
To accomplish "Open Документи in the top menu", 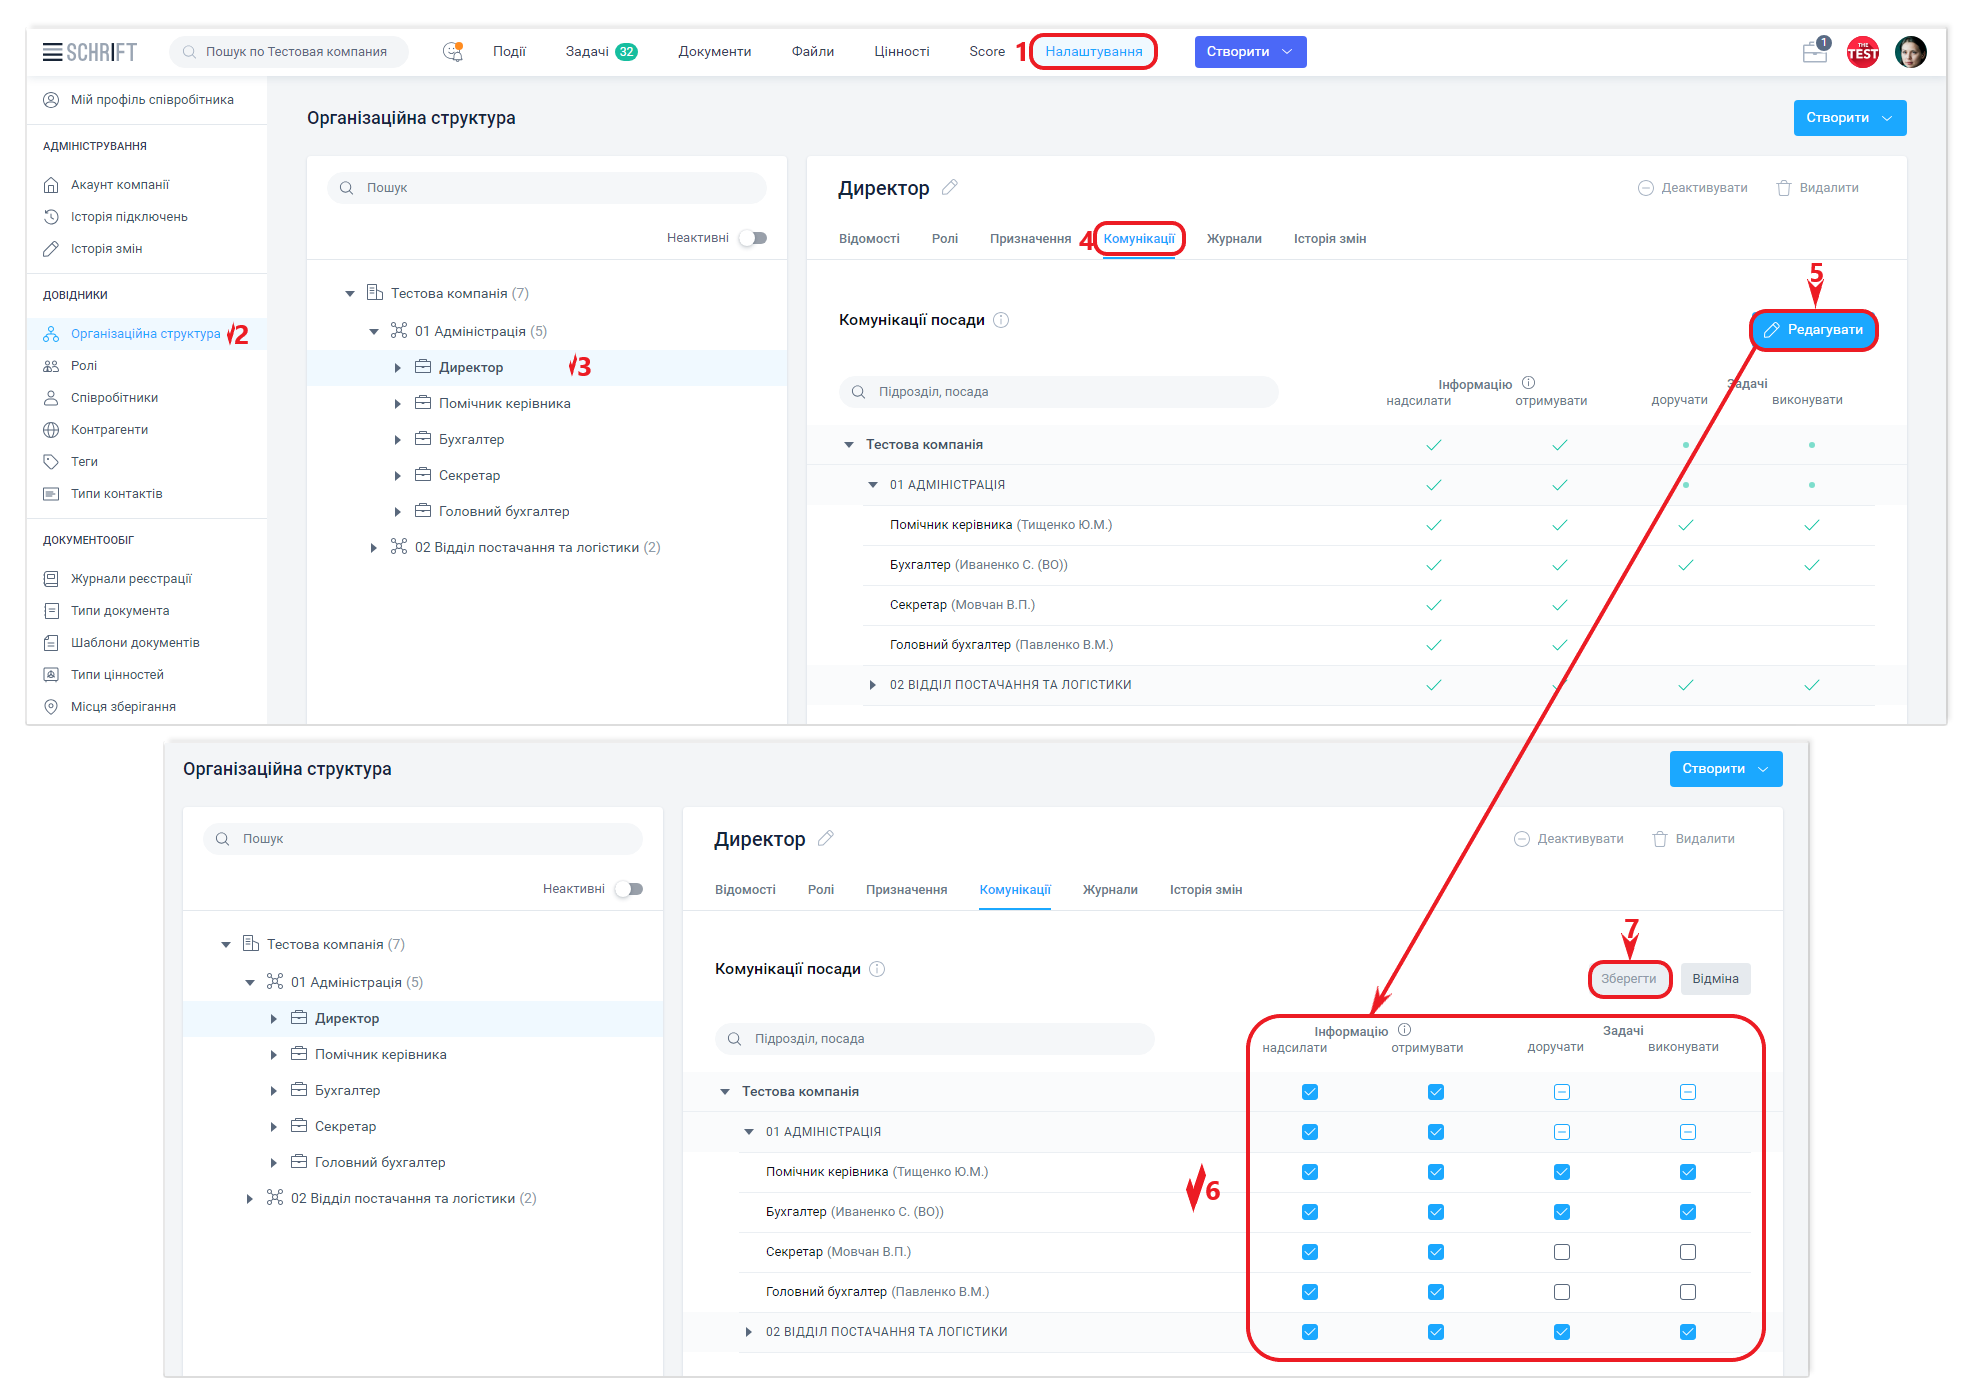I will pos(714,52).
